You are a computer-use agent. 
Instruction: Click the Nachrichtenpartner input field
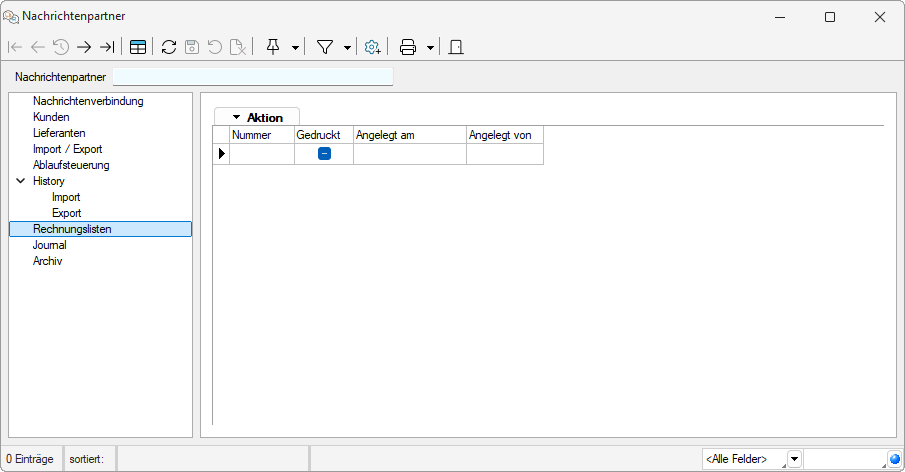tap(253, 77)
